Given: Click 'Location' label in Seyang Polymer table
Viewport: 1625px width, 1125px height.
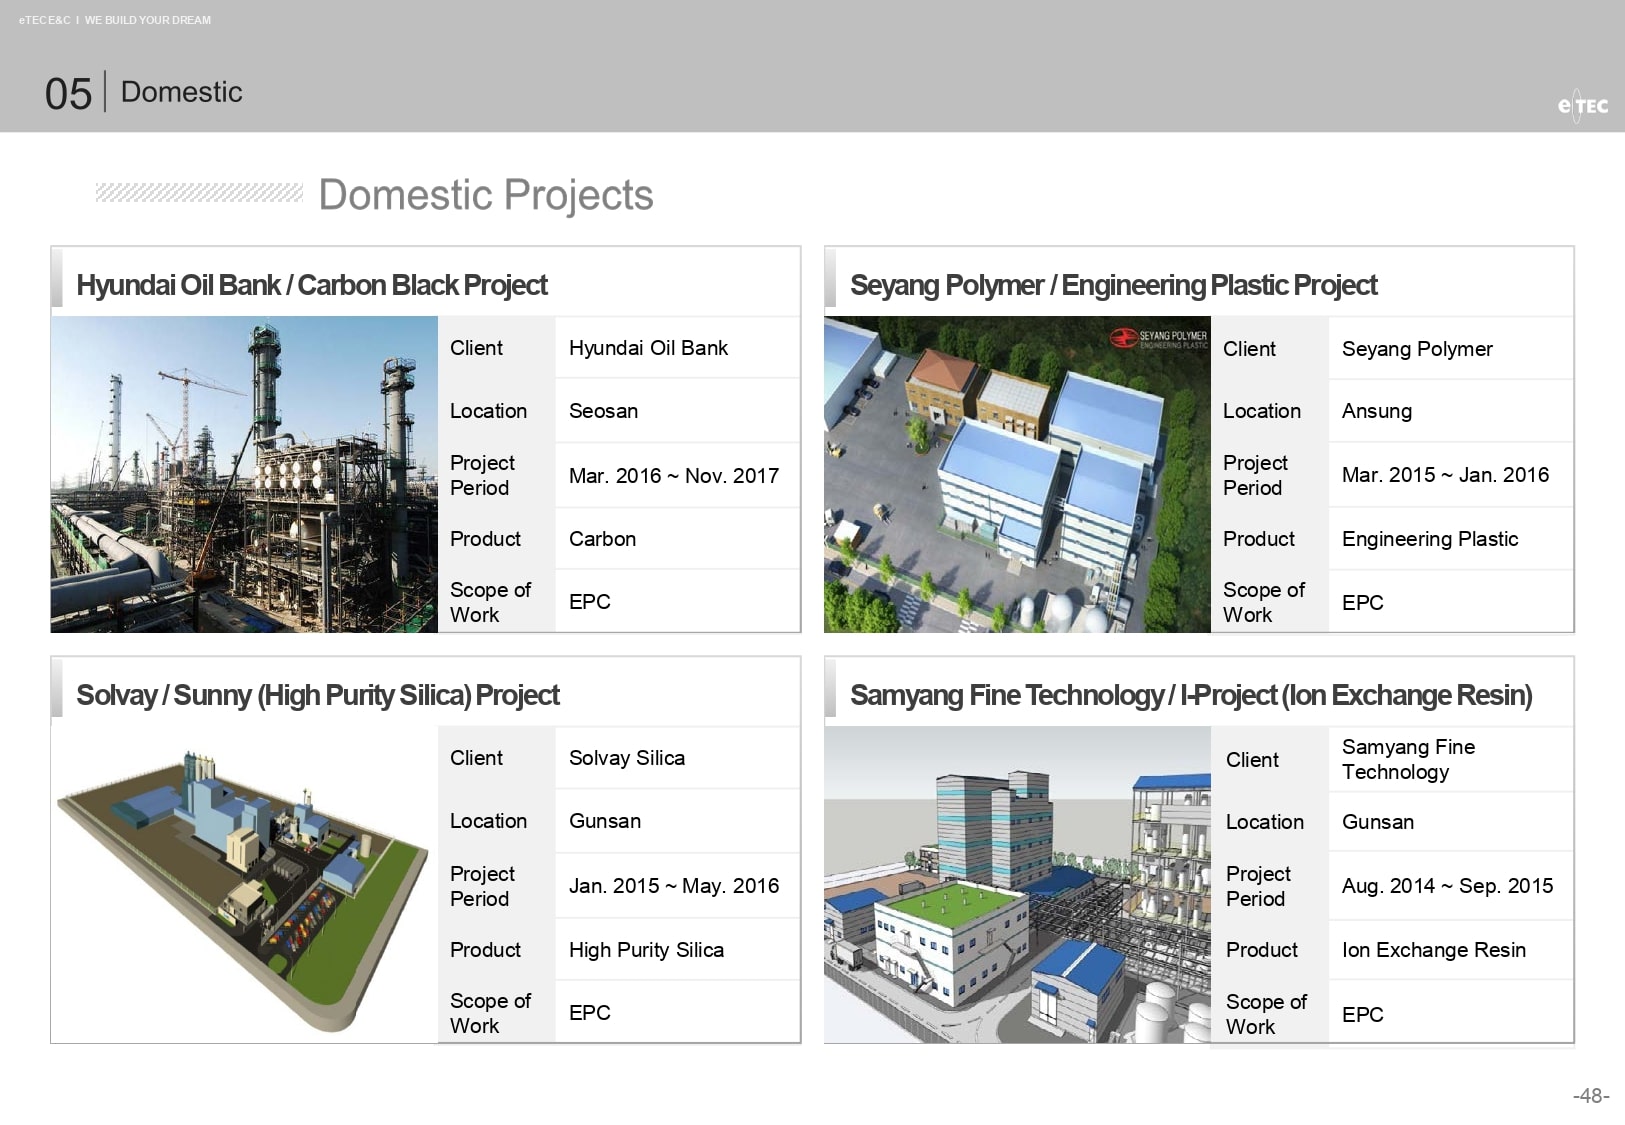Looking at the screenshot, I should pos(1262,411).
